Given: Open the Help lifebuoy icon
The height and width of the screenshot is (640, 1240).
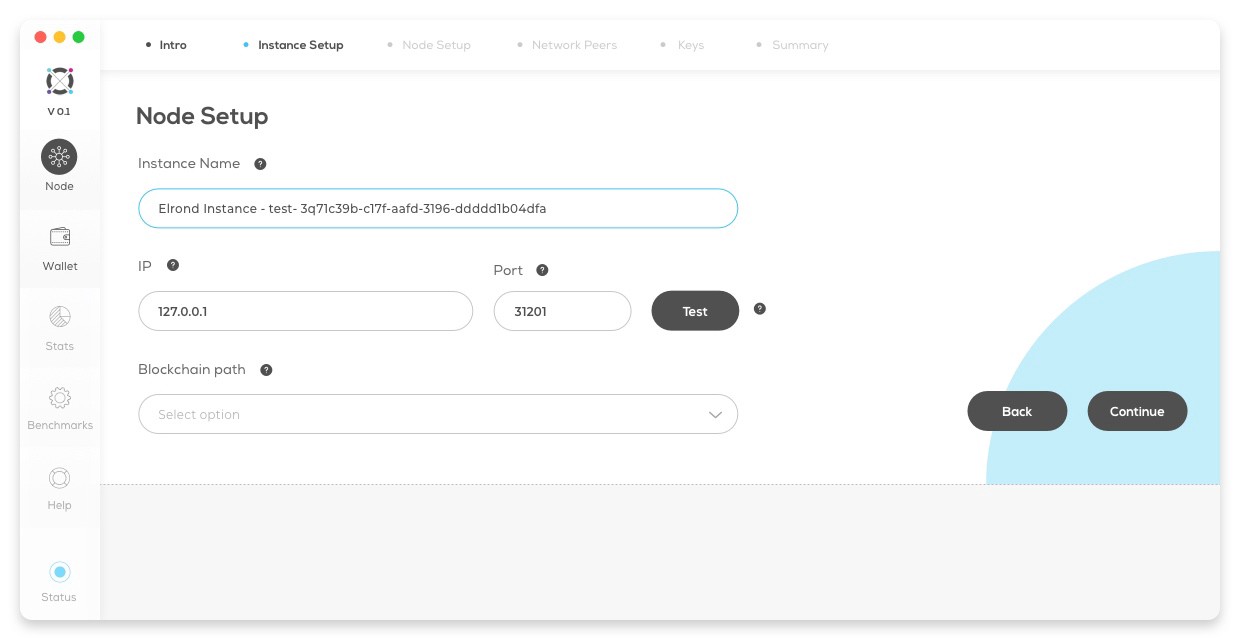Looking at the screenshot, I should (59, 478).
